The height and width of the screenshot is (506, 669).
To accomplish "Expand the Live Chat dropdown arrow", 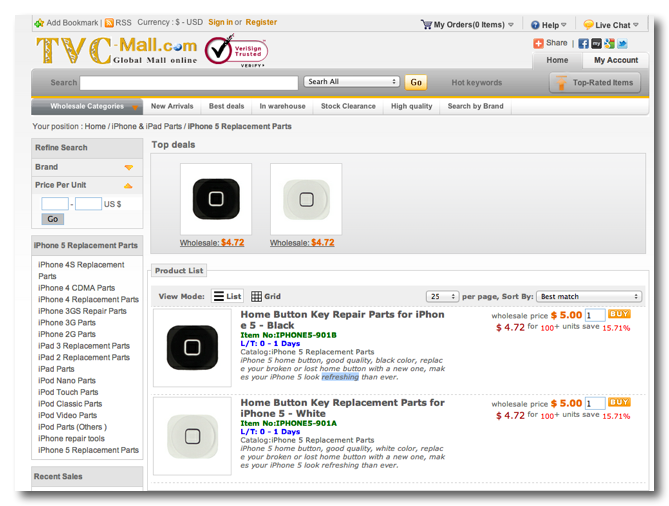I will (x=636, y=25).
